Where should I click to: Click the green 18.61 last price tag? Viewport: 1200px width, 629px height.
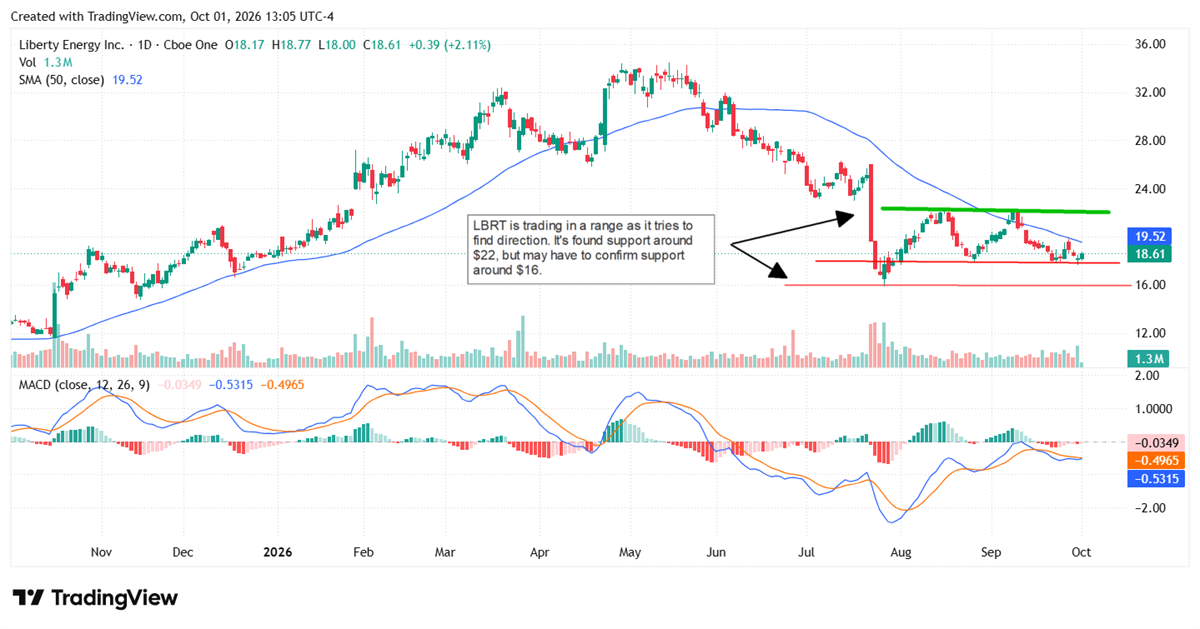(1148, 255)
